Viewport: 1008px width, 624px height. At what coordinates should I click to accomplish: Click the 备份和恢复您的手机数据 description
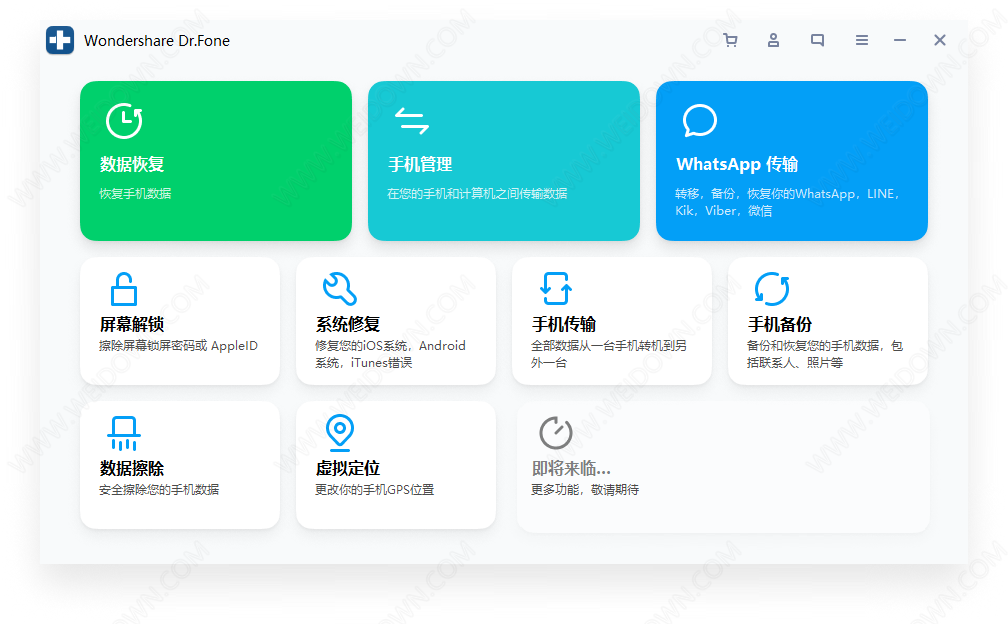825,354
